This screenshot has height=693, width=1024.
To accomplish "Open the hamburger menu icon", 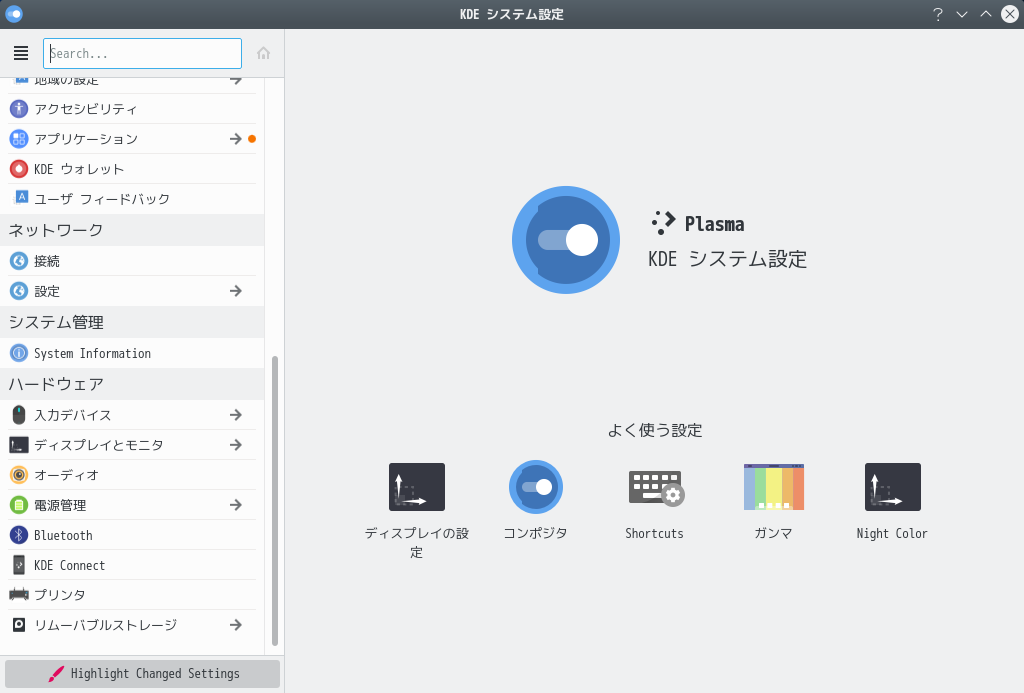I will pos(21,53).
